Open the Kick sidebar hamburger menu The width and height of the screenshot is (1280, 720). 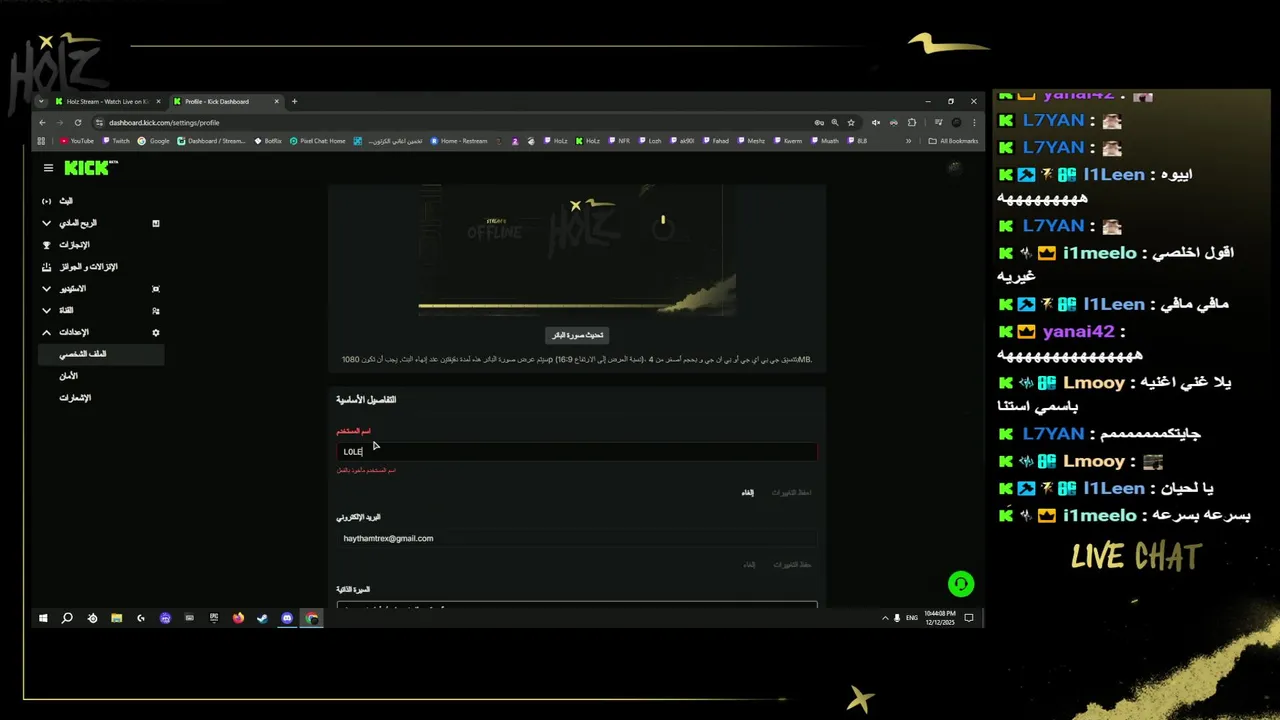click(x=48, y=168)
